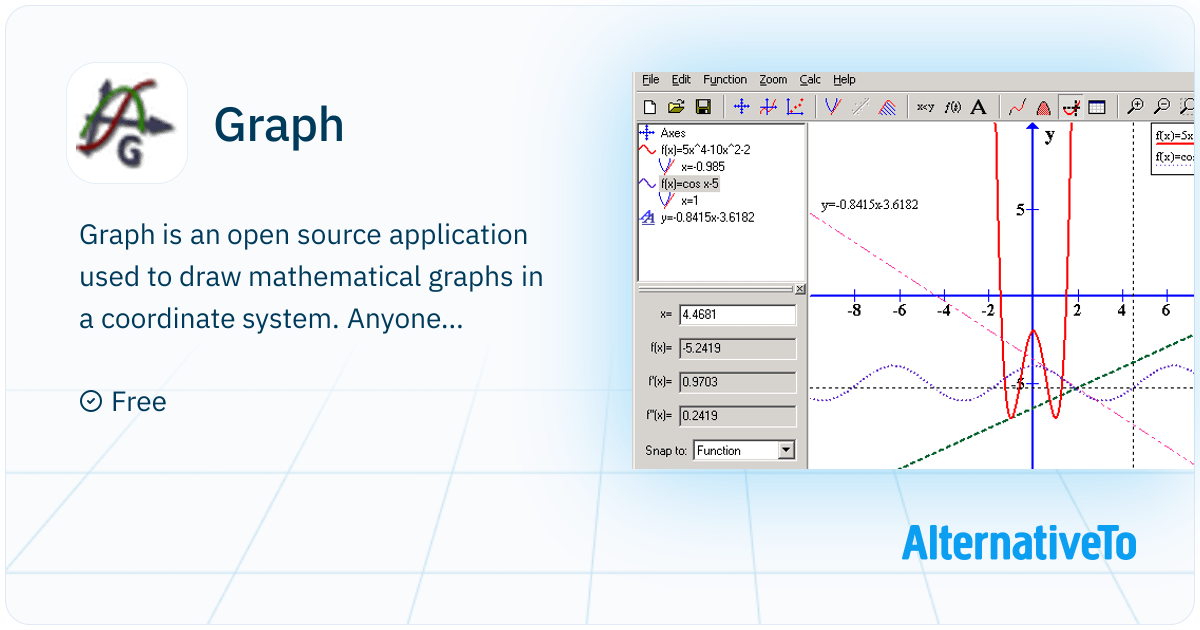The image size is (1200, 630).
Task: Open the File menu
Action: 651,80
